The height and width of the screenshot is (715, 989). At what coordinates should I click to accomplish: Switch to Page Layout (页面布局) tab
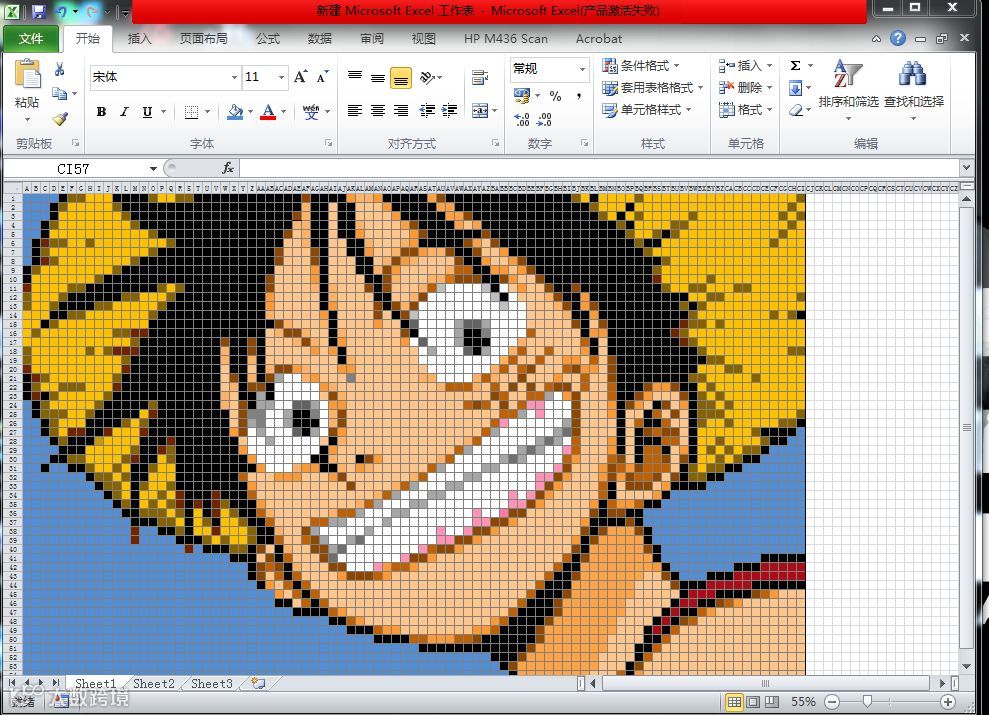coord(204,39)
